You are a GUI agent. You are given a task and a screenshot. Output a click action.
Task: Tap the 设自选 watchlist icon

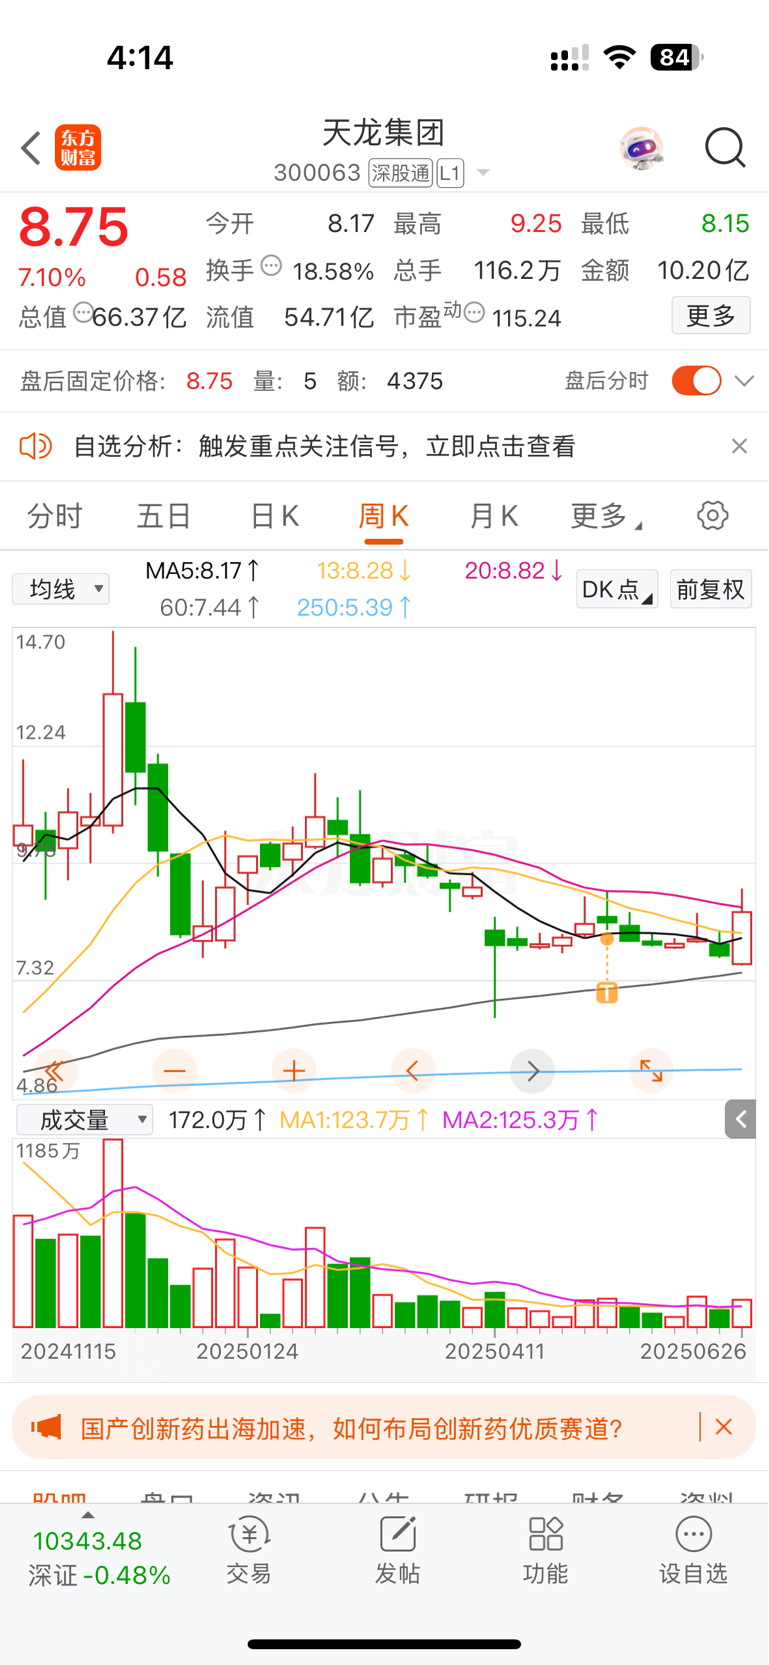[693, 1550]
